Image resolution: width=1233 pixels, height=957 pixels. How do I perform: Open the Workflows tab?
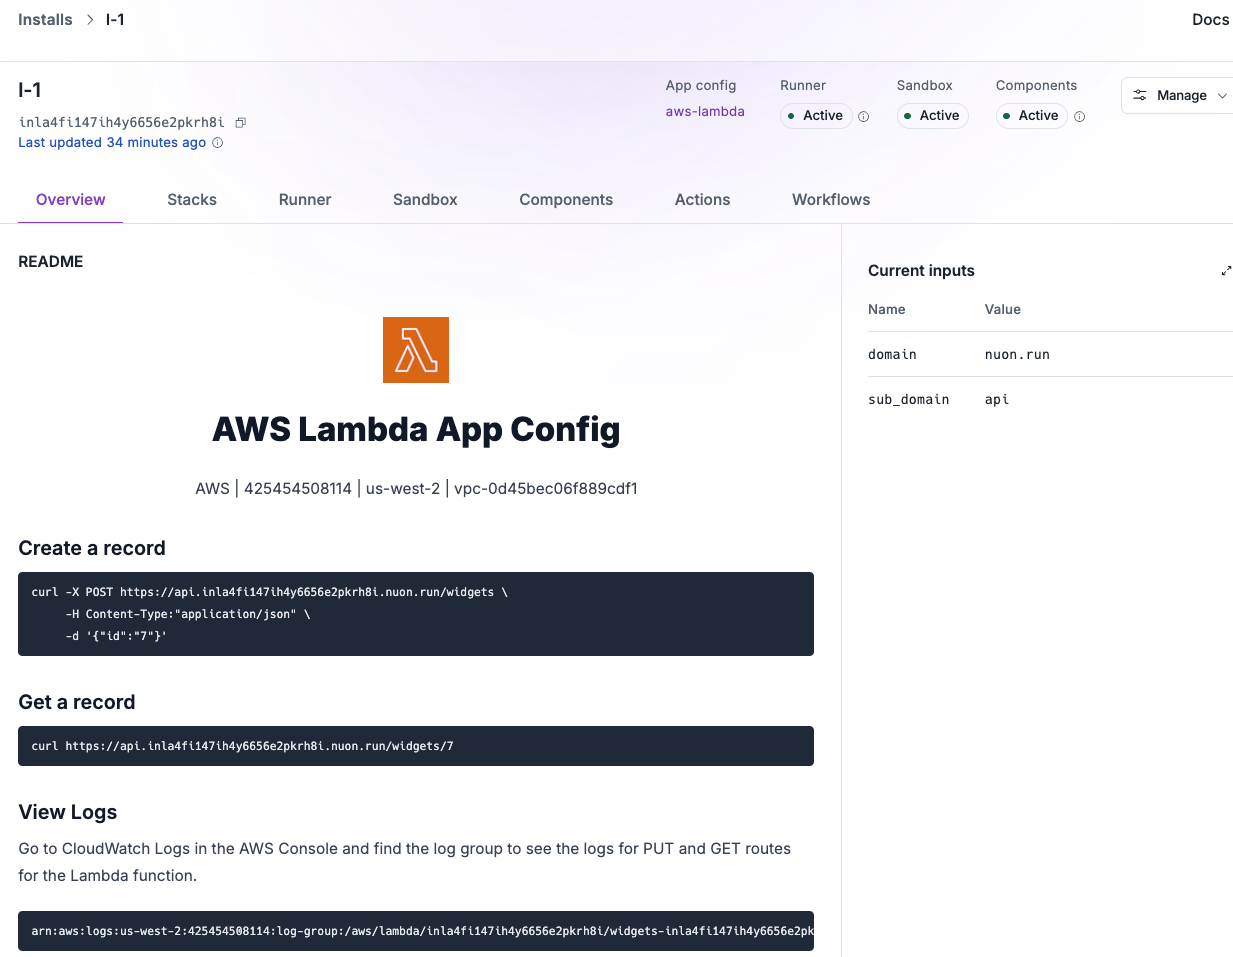point(831,200)
